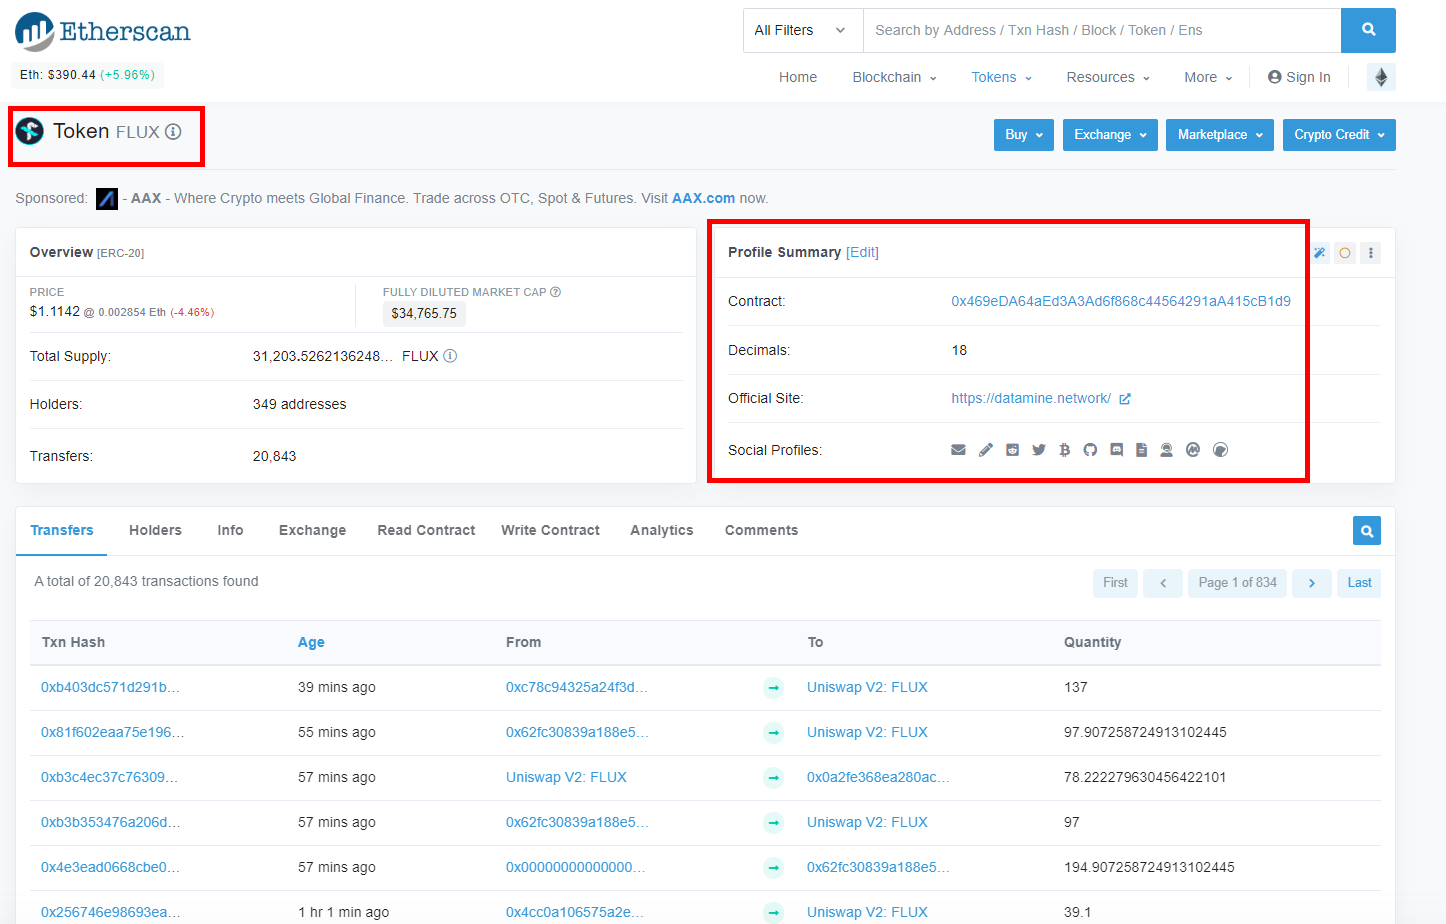This screenshot has height=924, width=1446.
Task: Switch to the Exchange tab
Action: (312, 531)
